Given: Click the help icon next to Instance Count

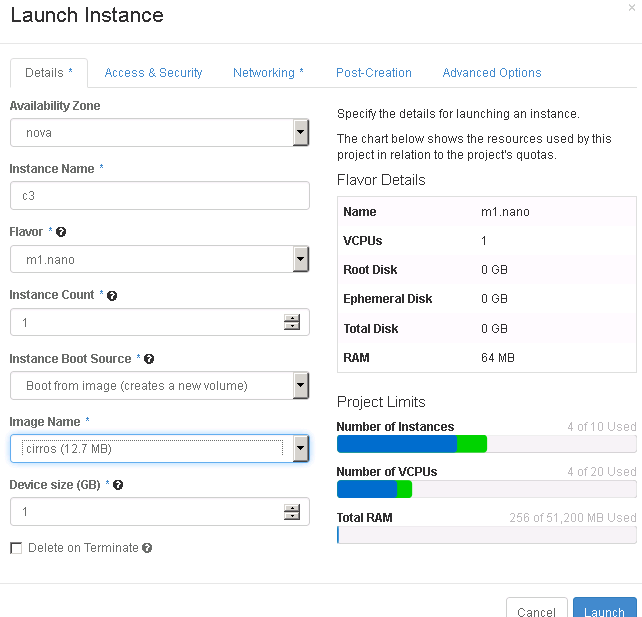Looking at the screenshot, I should pos(112,296).
